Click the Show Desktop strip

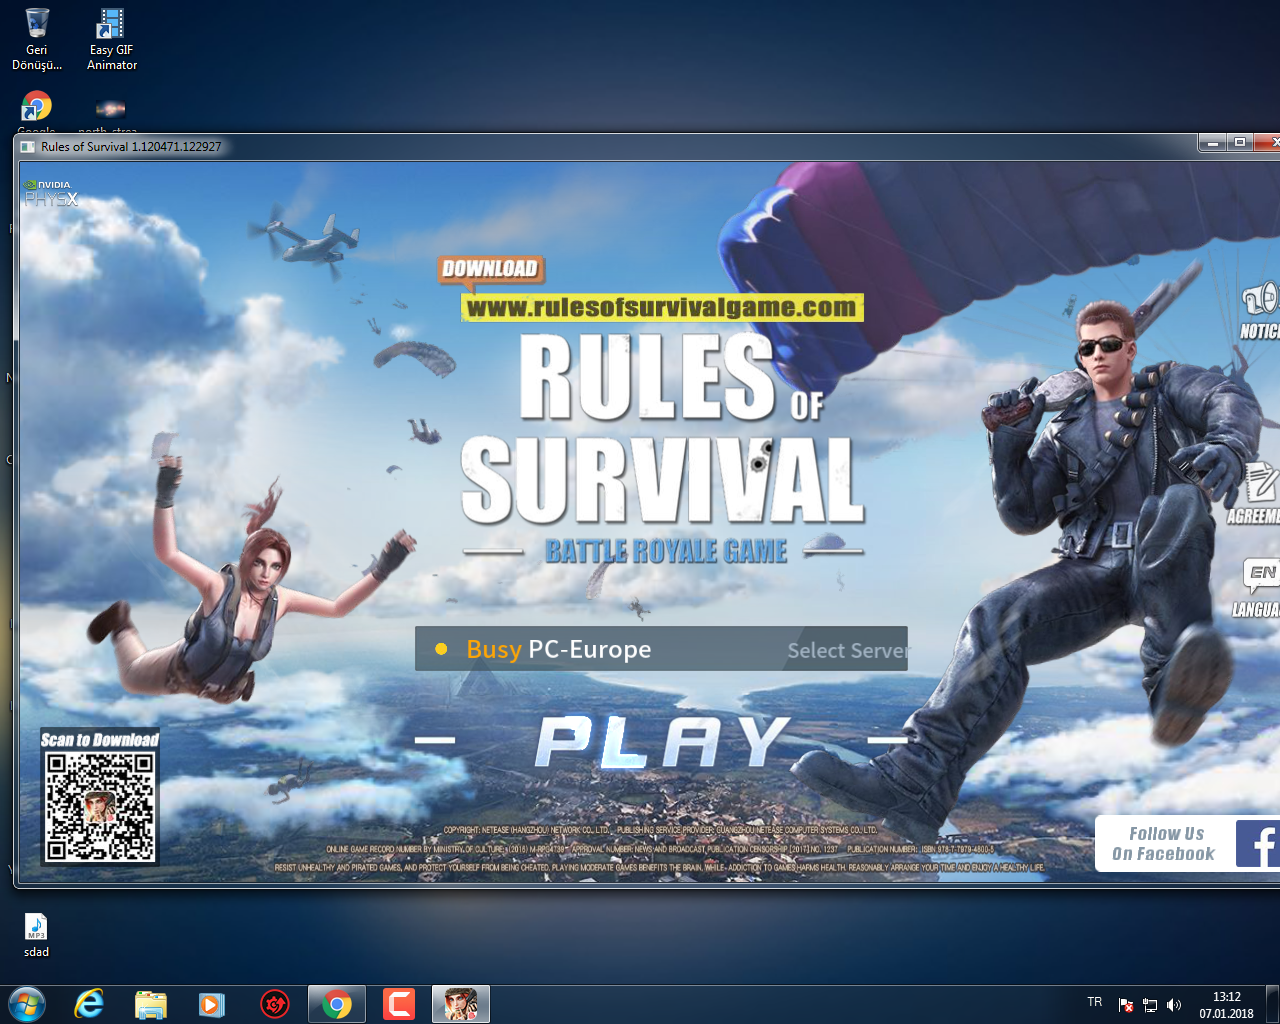point(1273,1004)
